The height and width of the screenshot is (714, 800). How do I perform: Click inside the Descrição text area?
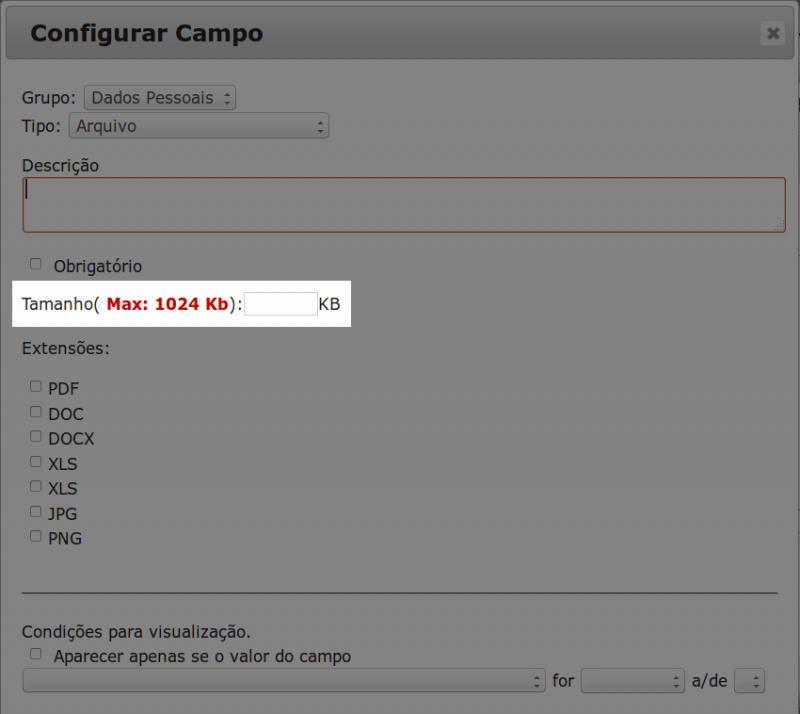400,203
